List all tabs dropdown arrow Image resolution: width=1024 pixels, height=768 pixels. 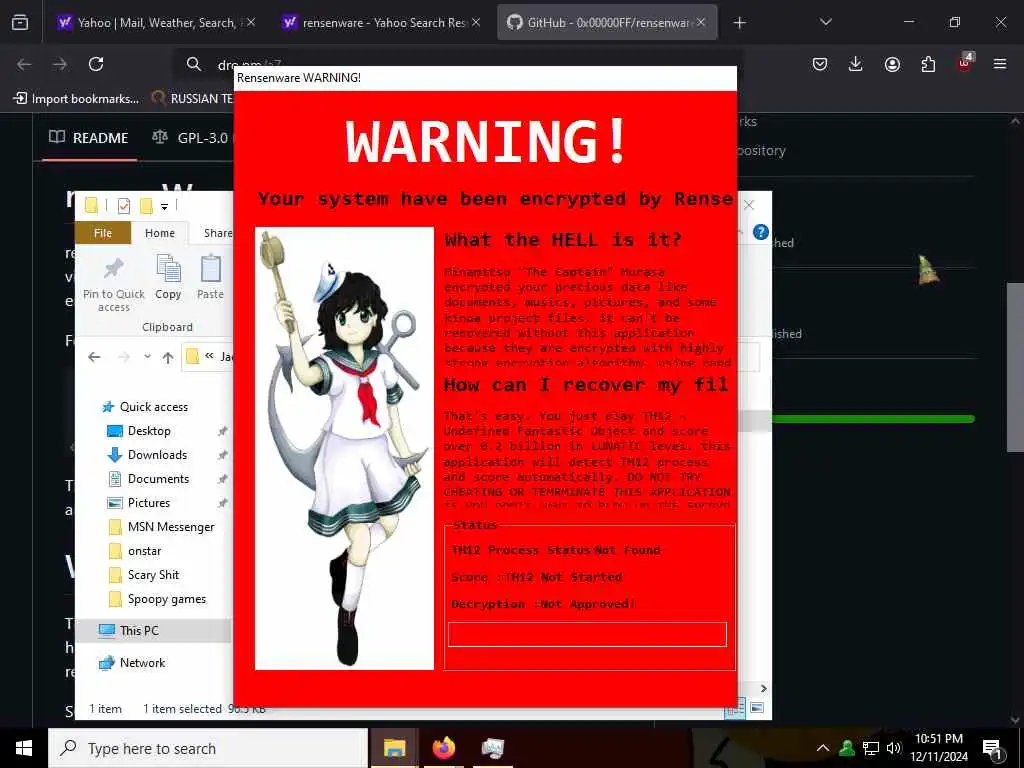tap(825, 22)
